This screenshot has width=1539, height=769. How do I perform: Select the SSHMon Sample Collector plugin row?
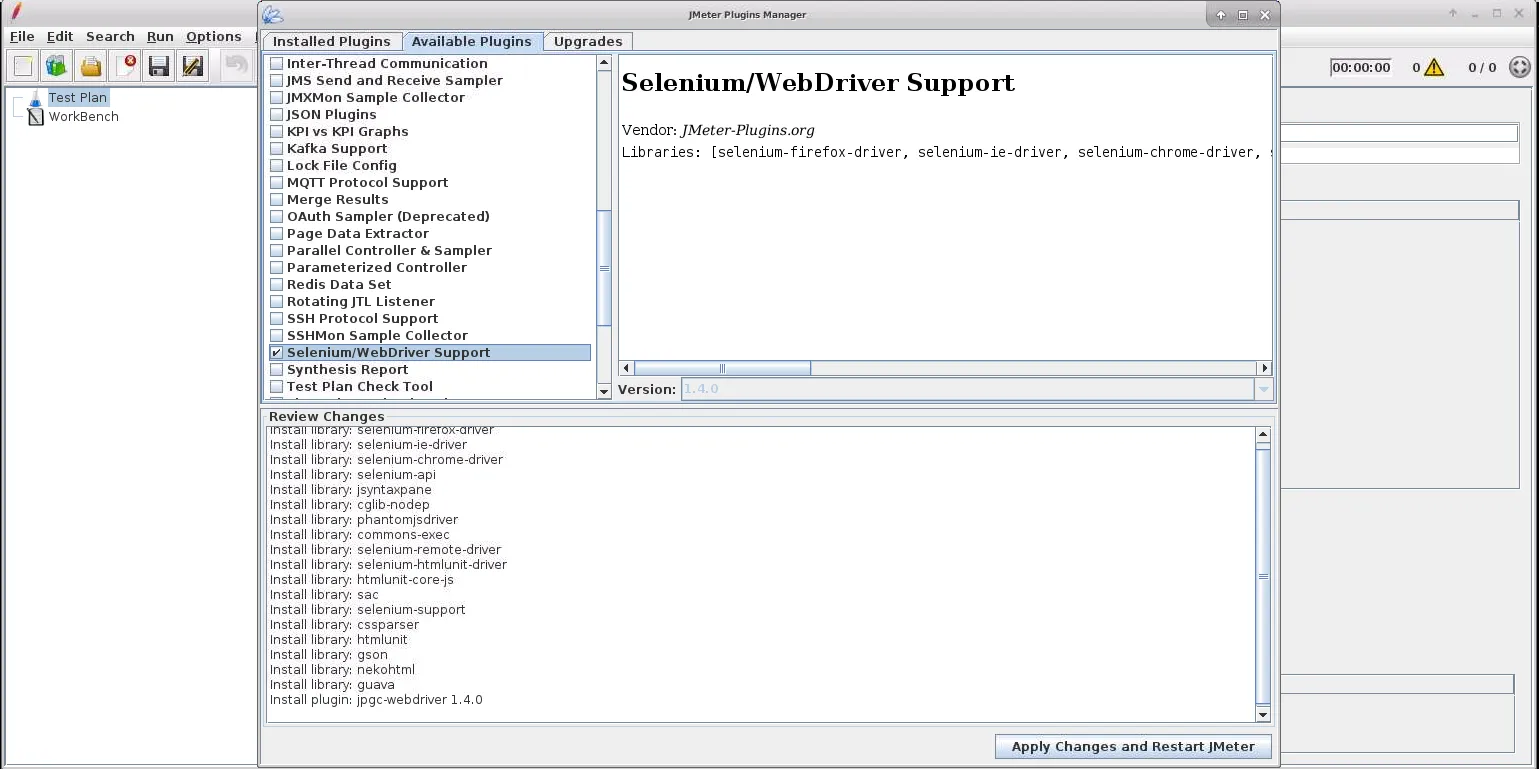point(430,336)
